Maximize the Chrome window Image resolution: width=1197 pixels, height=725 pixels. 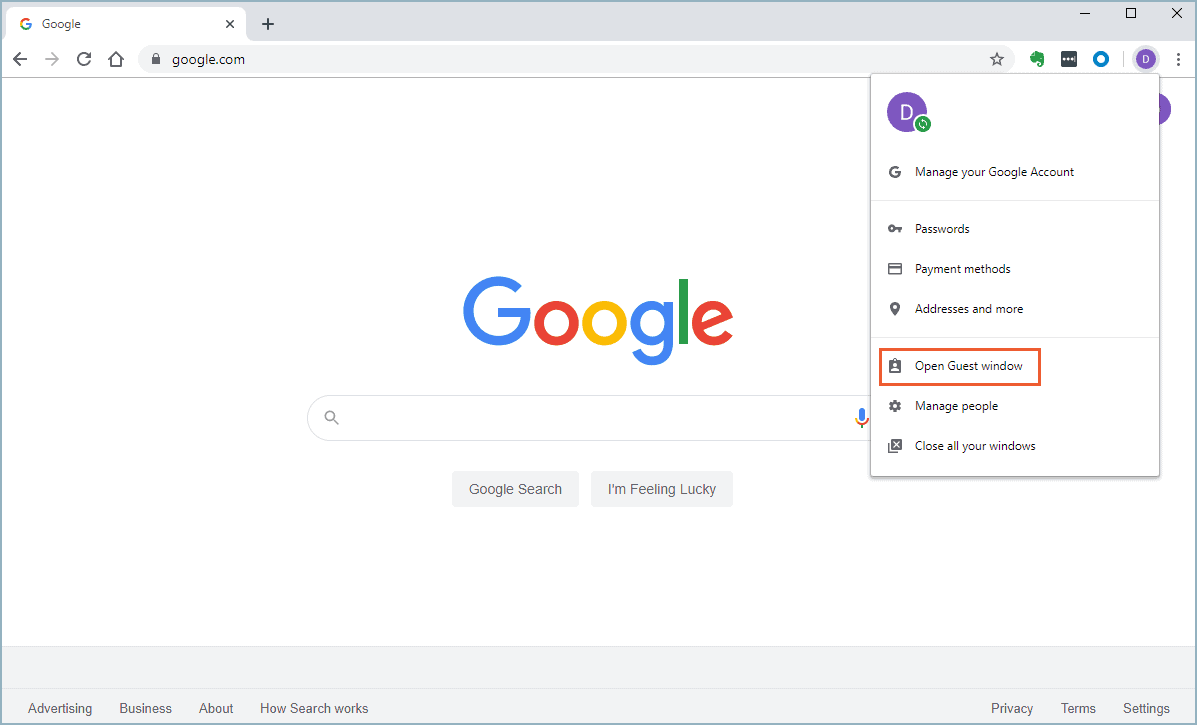coord(1131,14)
